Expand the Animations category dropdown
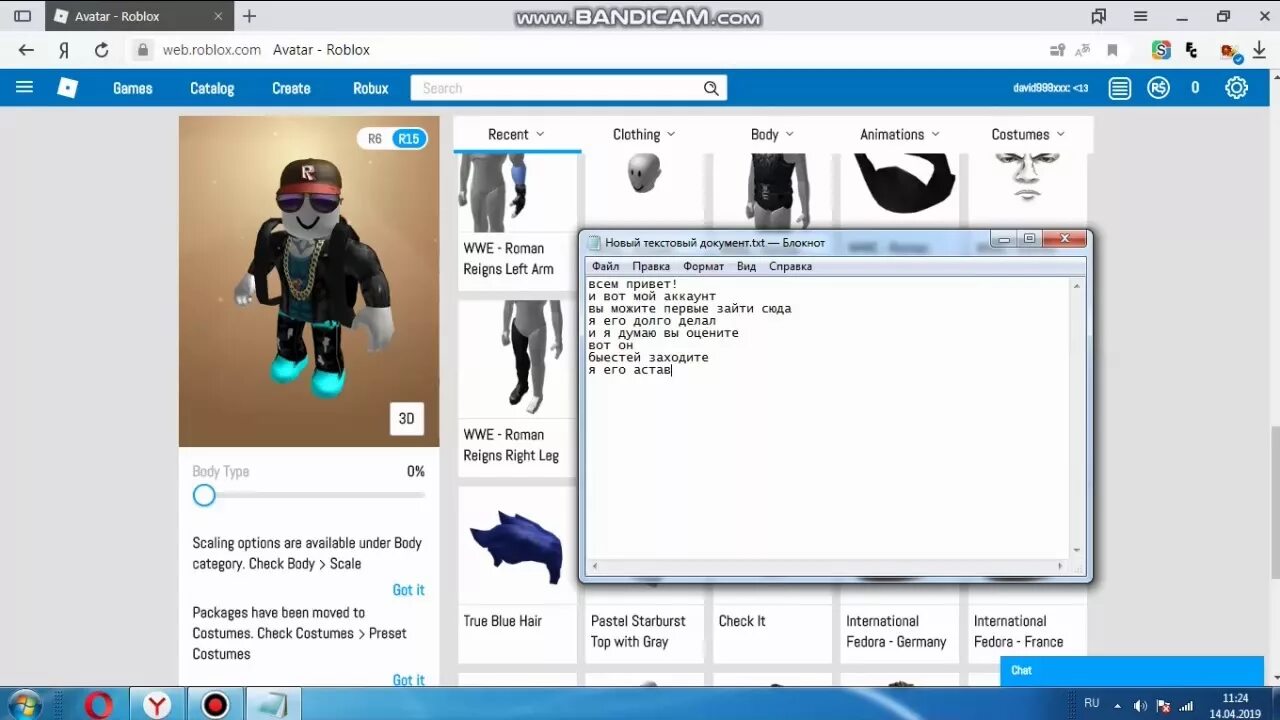The width and height of the screenshot is (1280, 720). pyautogui.click(x=900, y=134)
